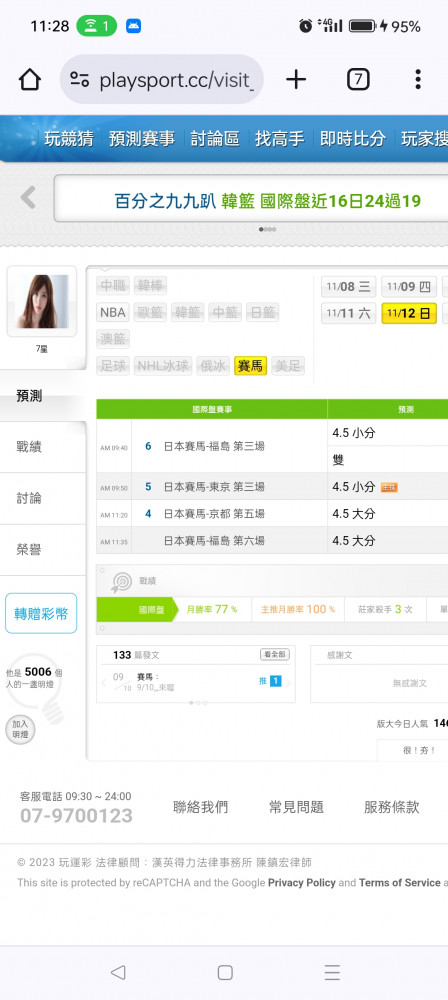Select the 日籃 league filter
The width and height of the screenshot is (448, 1000).
pos(262,312)
